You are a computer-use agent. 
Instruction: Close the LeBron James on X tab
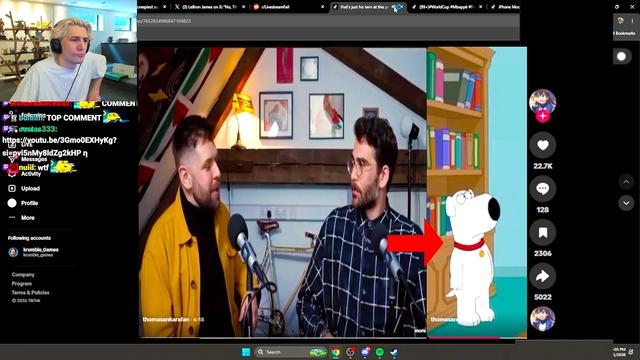tap(244, 7)
